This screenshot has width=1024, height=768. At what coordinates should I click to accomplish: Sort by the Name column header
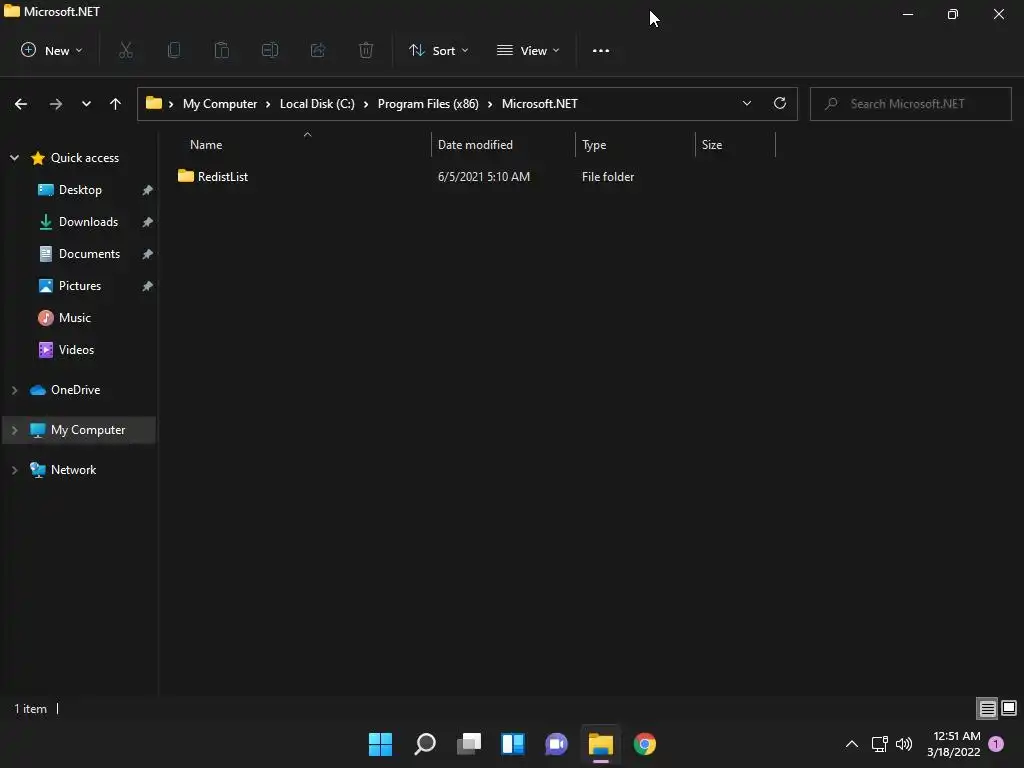tap(206, 145)
